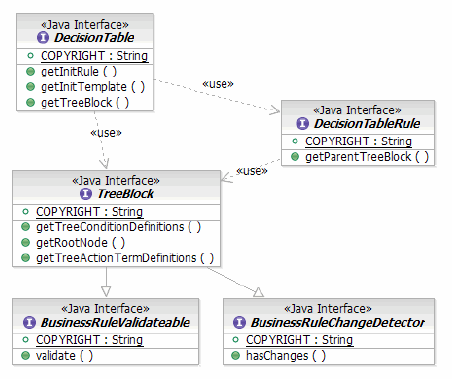Select the getTreeConditionDefinitions ( ) method

[x=118, y=227]
